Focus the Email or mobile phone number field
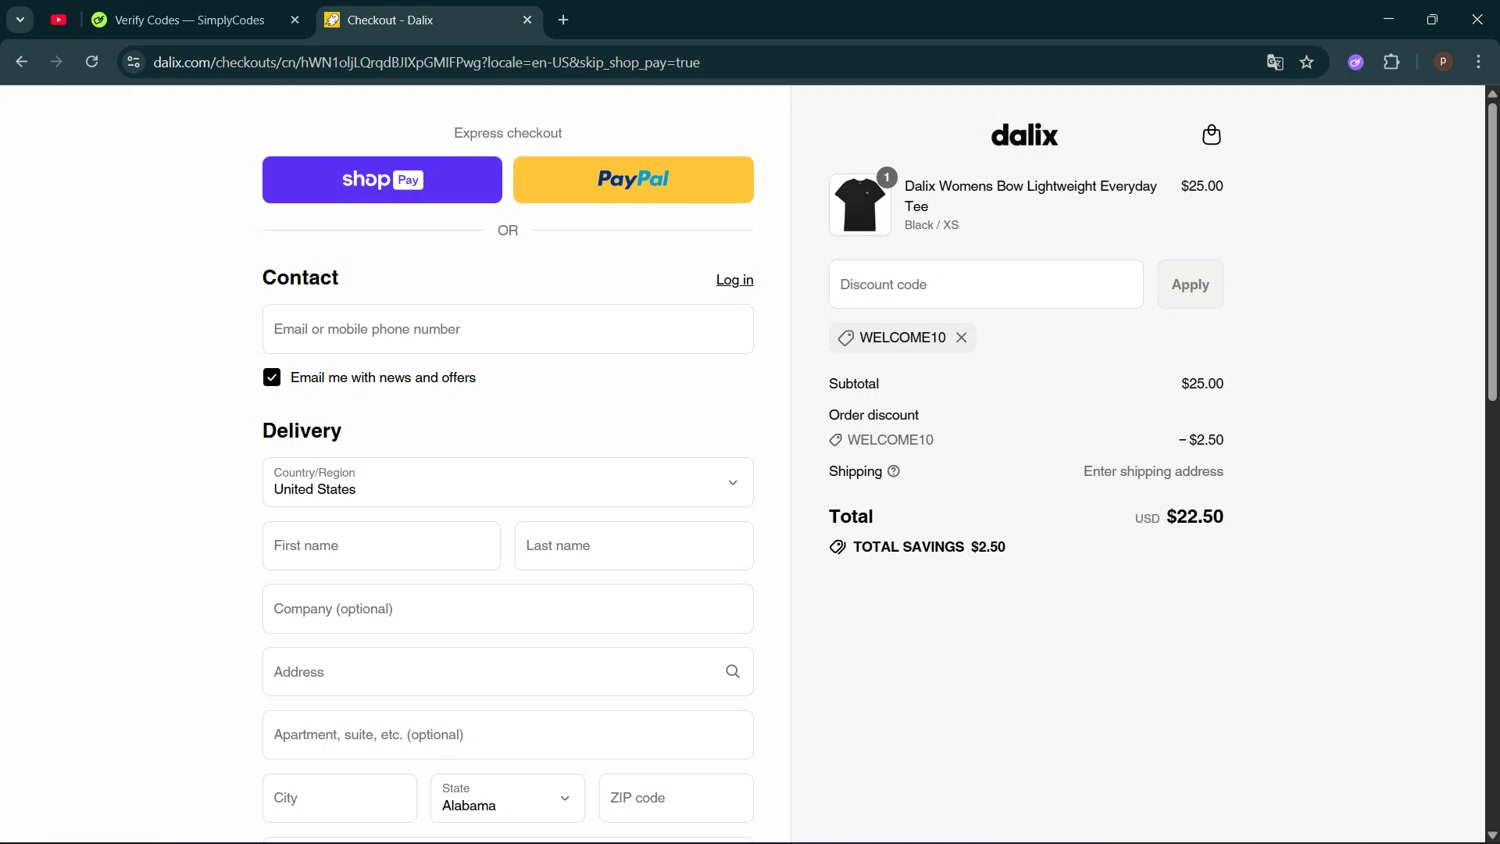The image size is (1500, 844). 508,329
